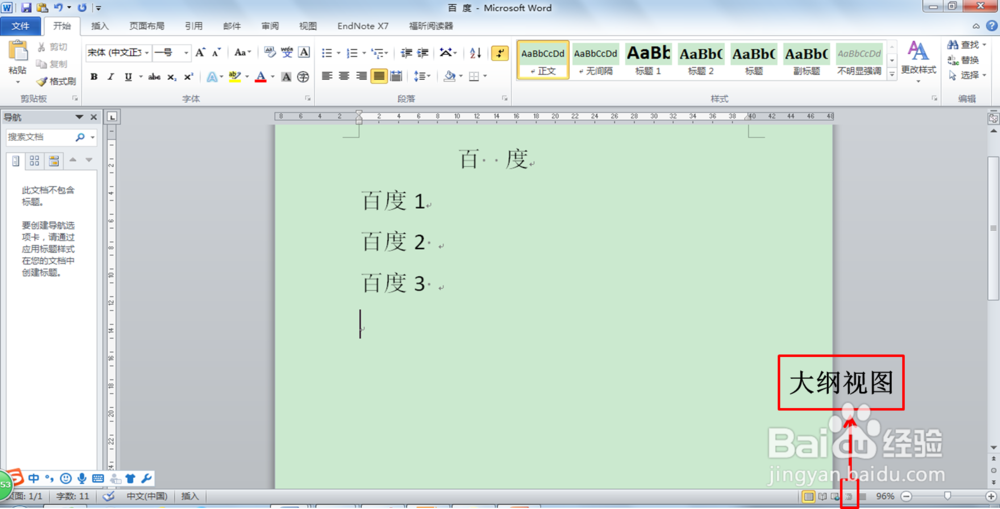Switch to the 引用 (References) tab
Viewport: 1000px width, 509px height.
click(194, 26)
